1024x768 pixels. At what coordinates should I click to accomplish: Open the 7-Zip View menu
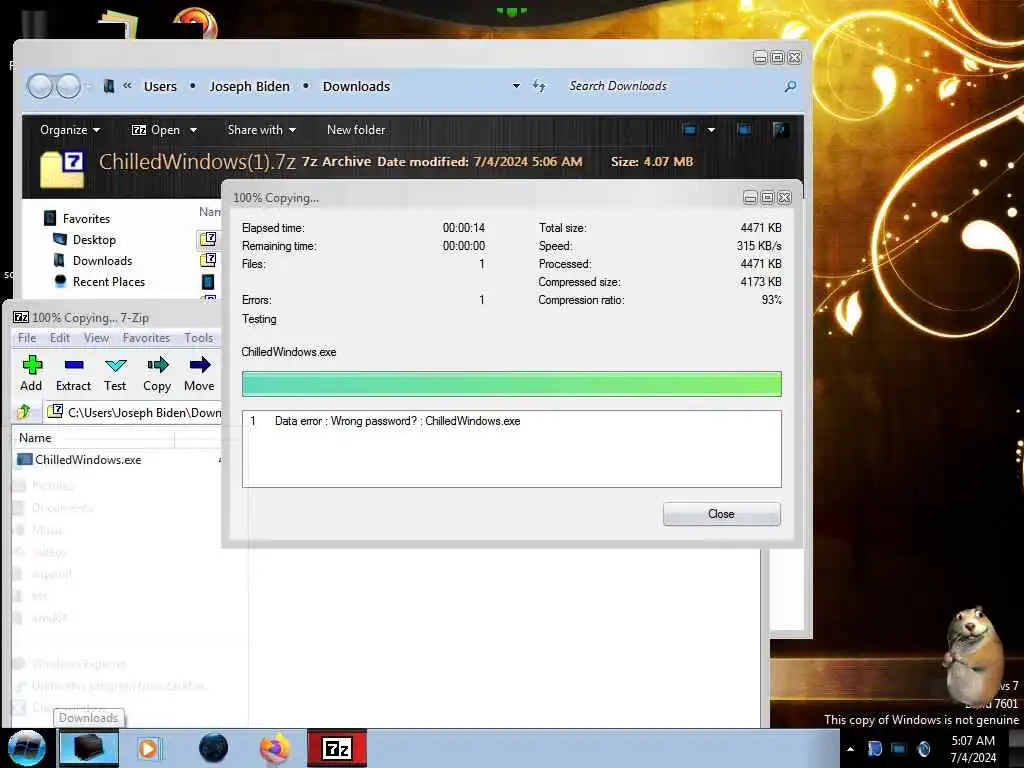(x=96, y=338)
